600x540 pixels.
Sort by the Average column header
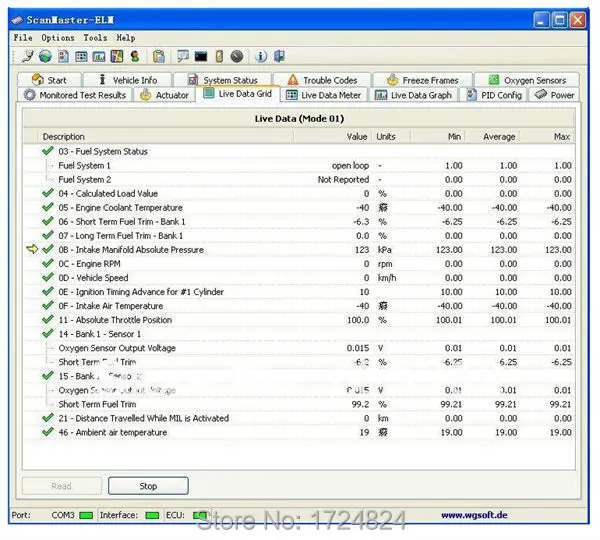click(492, 137)
